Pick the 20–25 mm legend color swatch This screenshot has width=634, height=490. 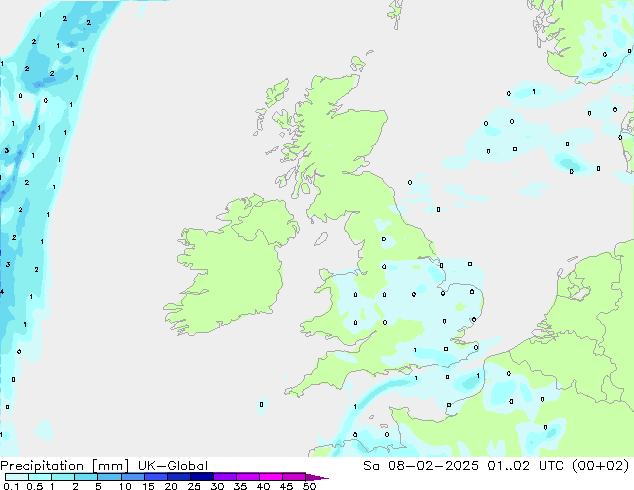pyautogui.click(x=179, y=477)
